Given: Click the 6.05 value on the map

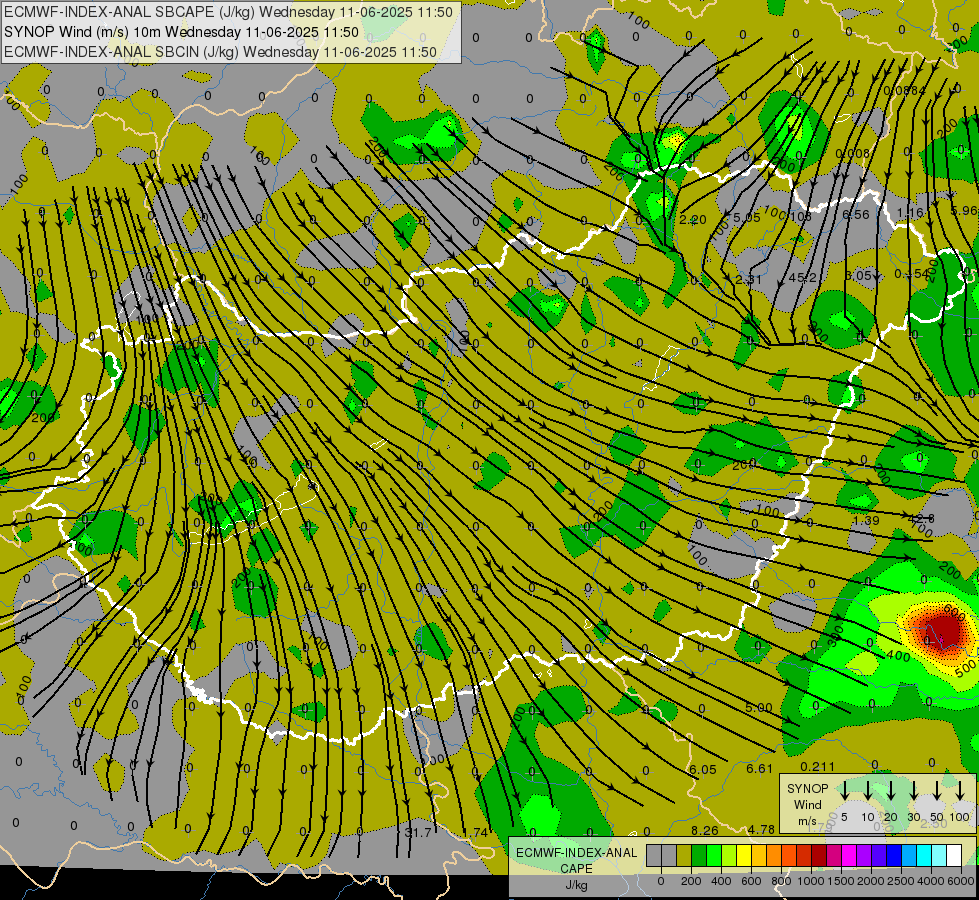Looking at the screenshot, I should click(702, 769).
